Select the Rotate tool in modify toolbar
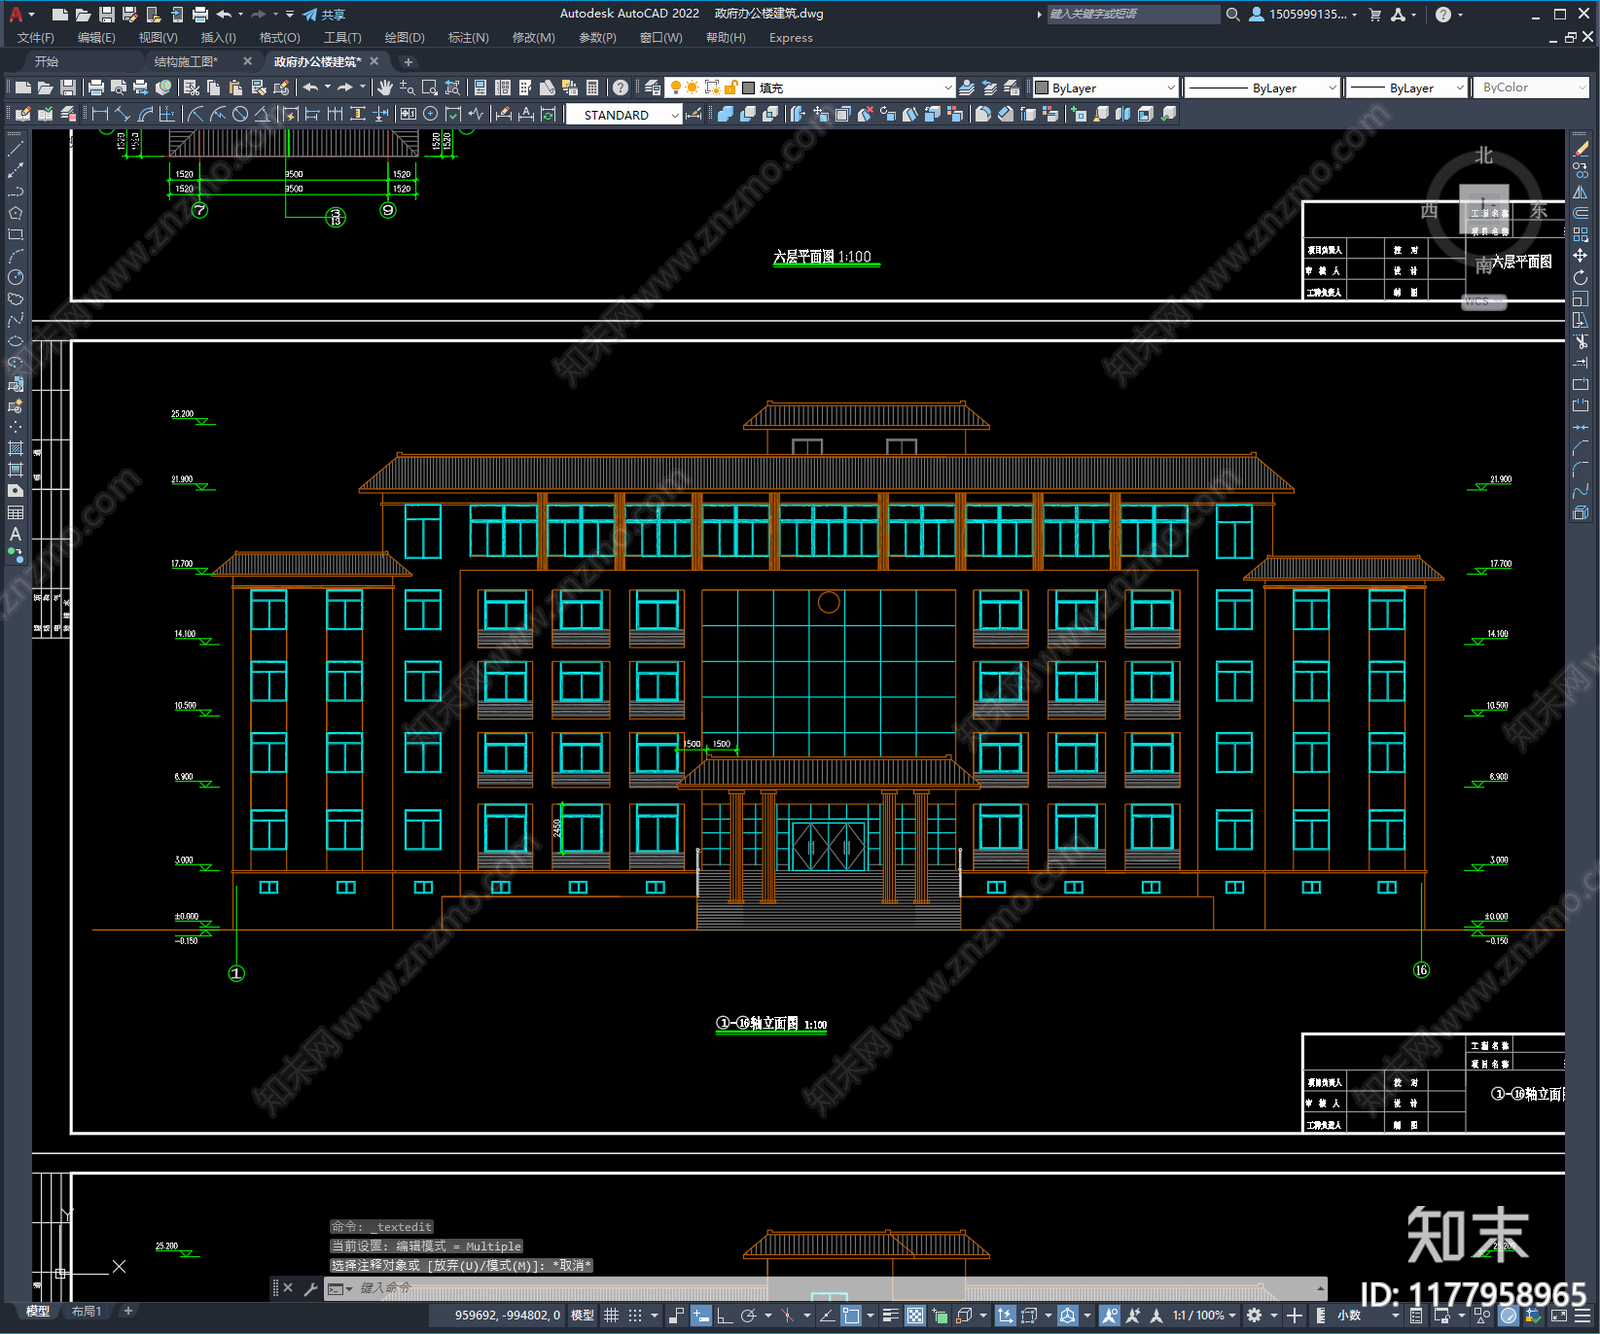This screenshot has height=1334, width=1600. 1581,278
